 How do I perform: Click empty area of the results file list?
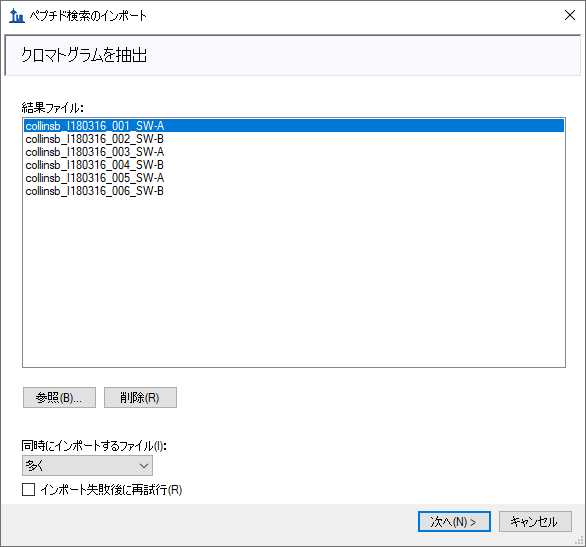coord(294,280)
